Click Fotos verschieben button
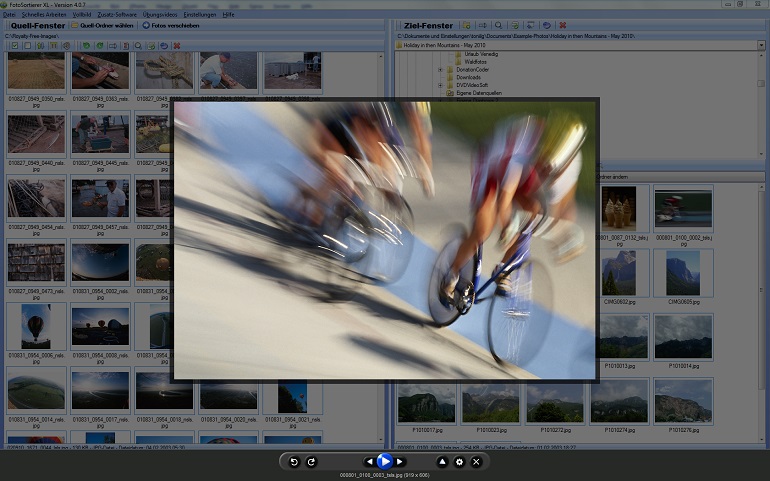Image resolution: width=770 pixels, height=481 pixels. (171, 25)
